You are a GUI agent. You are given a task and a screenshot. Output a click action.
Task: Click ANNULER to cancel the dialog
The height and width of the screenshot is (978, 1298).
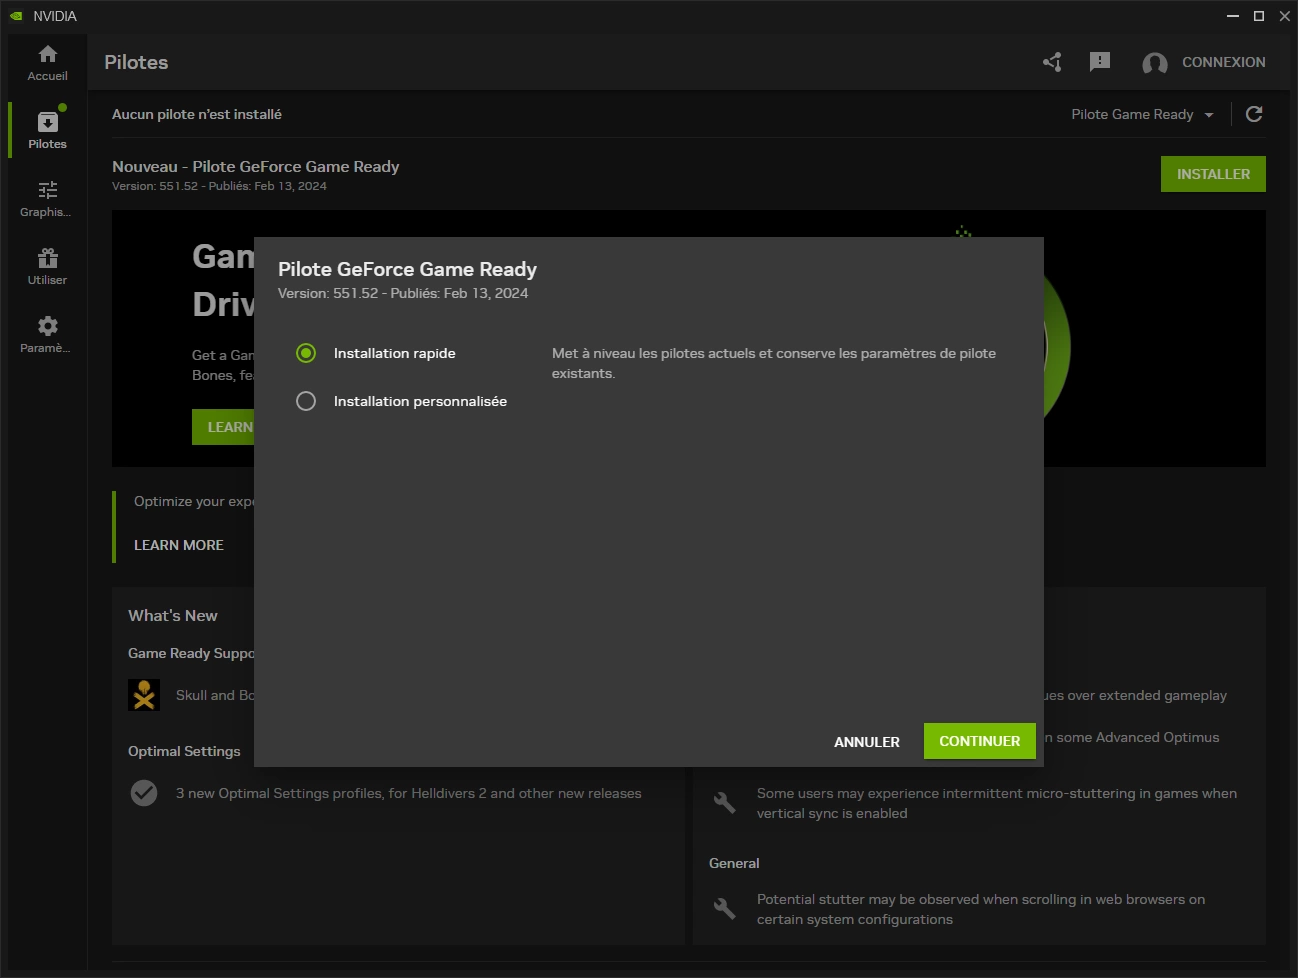[x=867, y=742]
